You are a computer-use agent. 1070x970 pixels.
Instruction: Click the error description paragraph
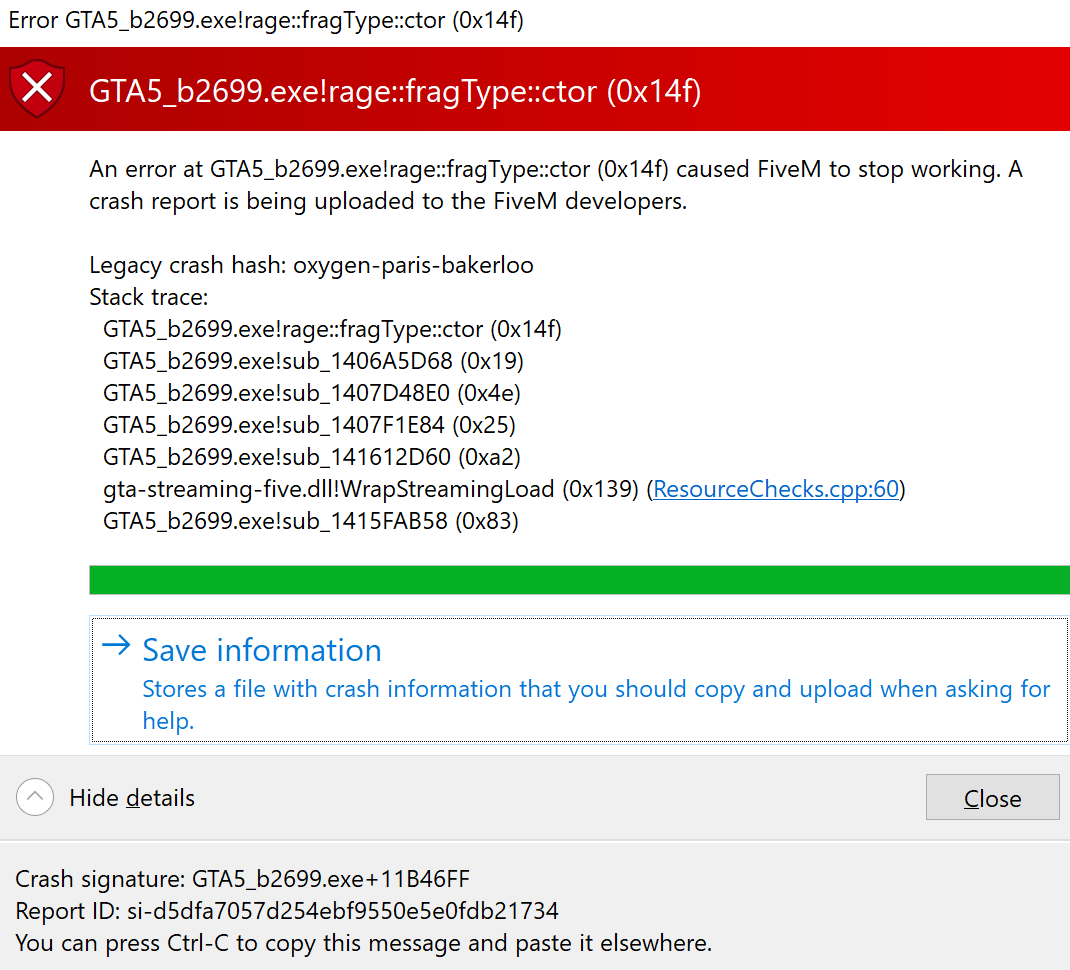tap(556, 185)
